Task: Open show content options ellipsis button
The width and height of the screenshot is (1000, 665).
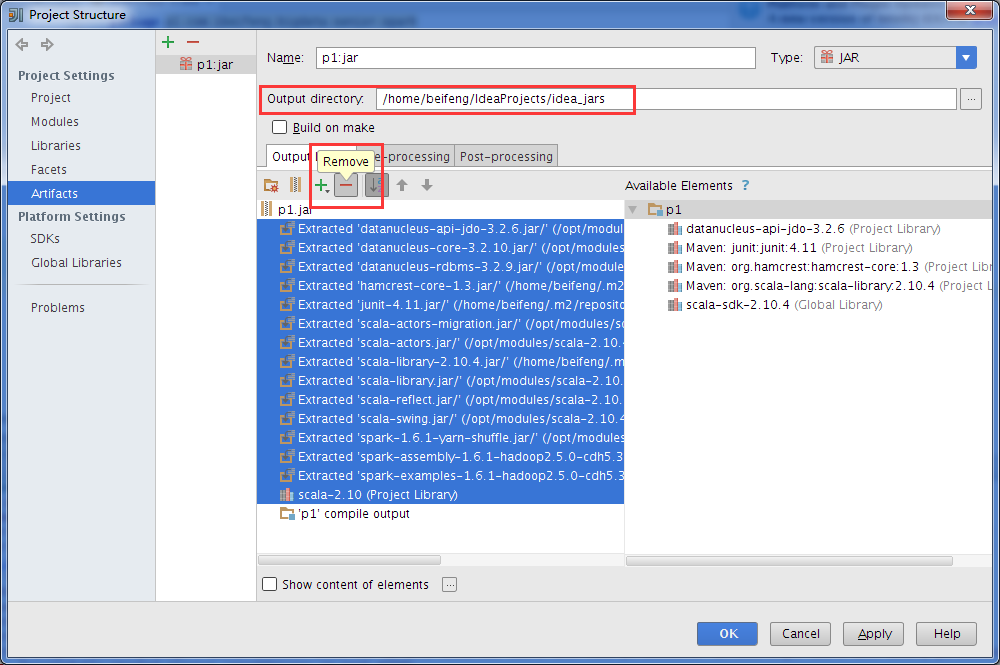Action: [x=450, y=585]
